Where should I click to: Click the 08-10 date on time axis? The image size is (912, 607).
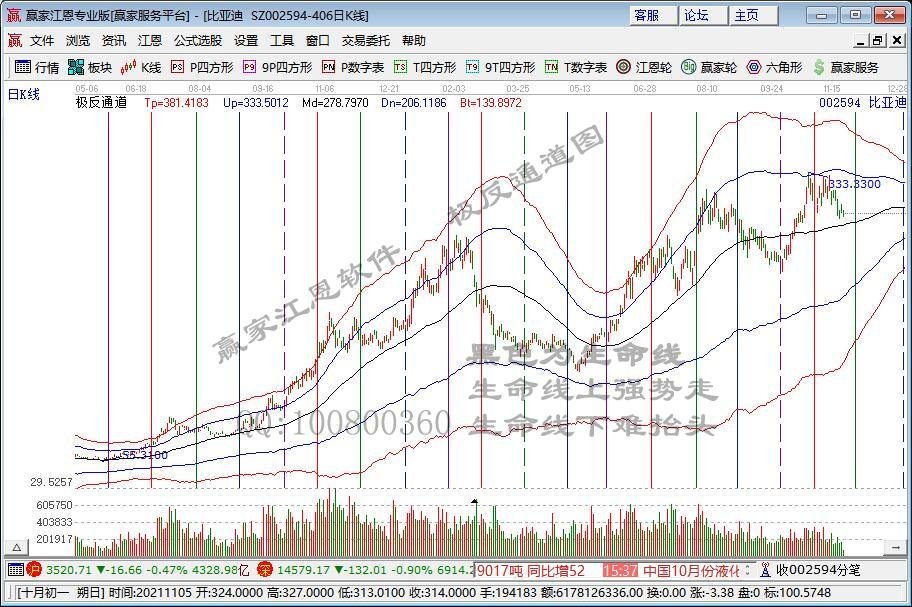707,88
